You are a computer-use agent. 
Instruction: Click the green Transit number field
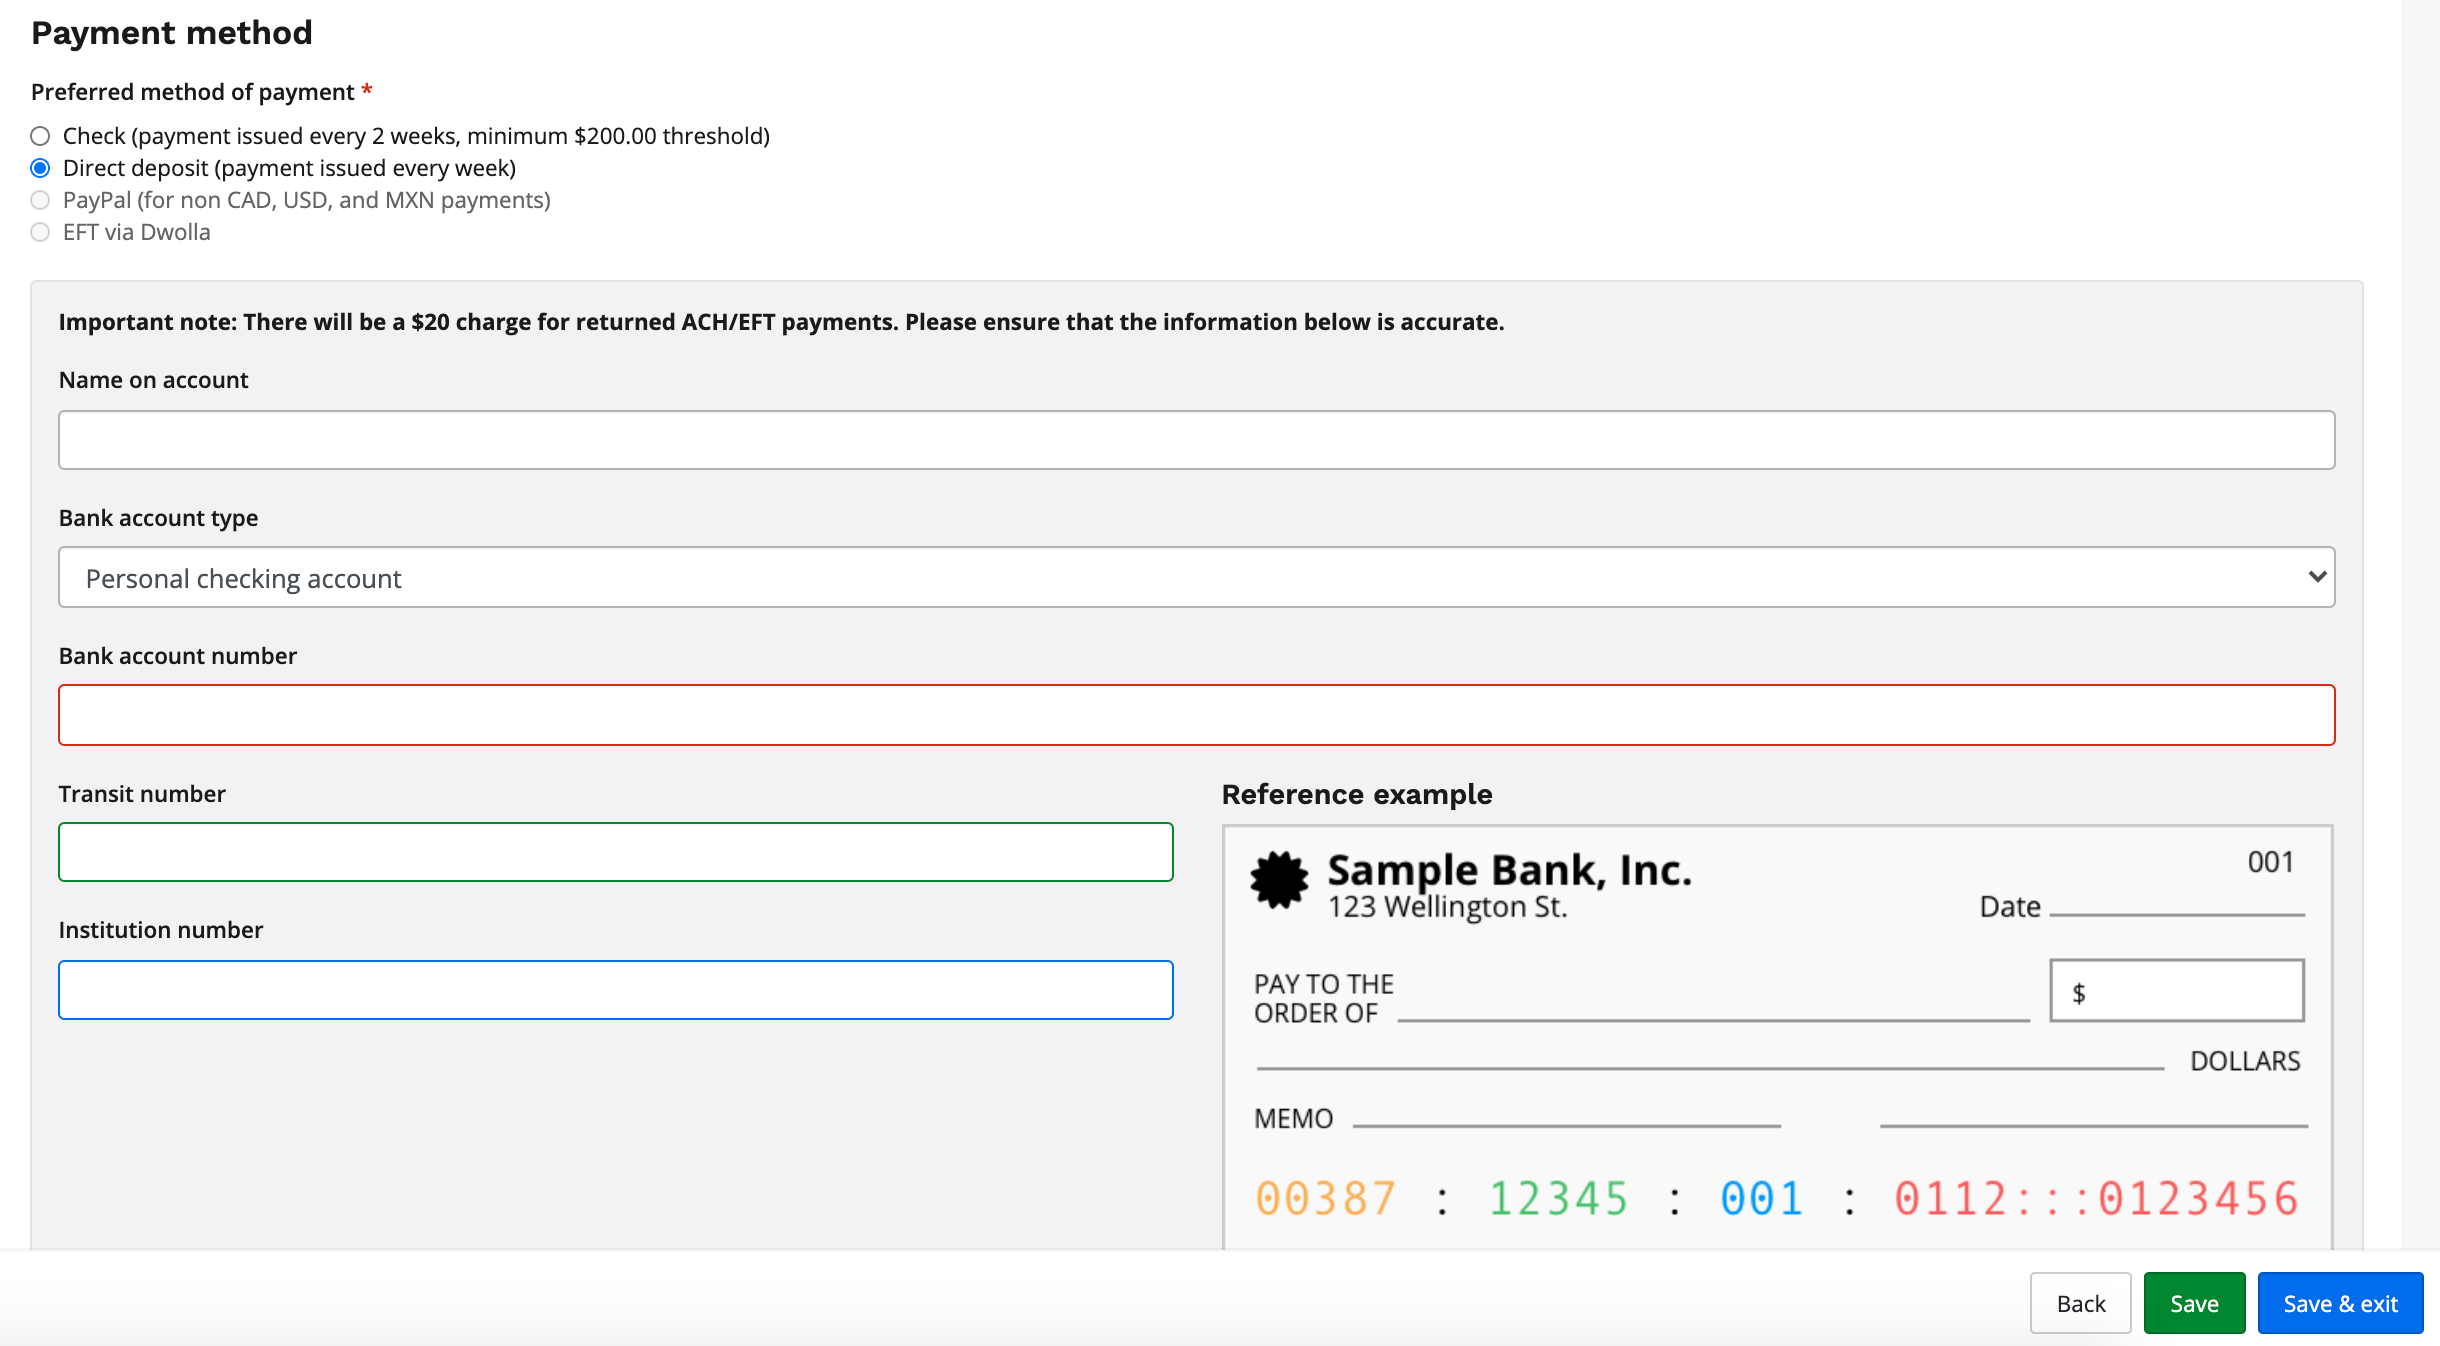point(615,852)
